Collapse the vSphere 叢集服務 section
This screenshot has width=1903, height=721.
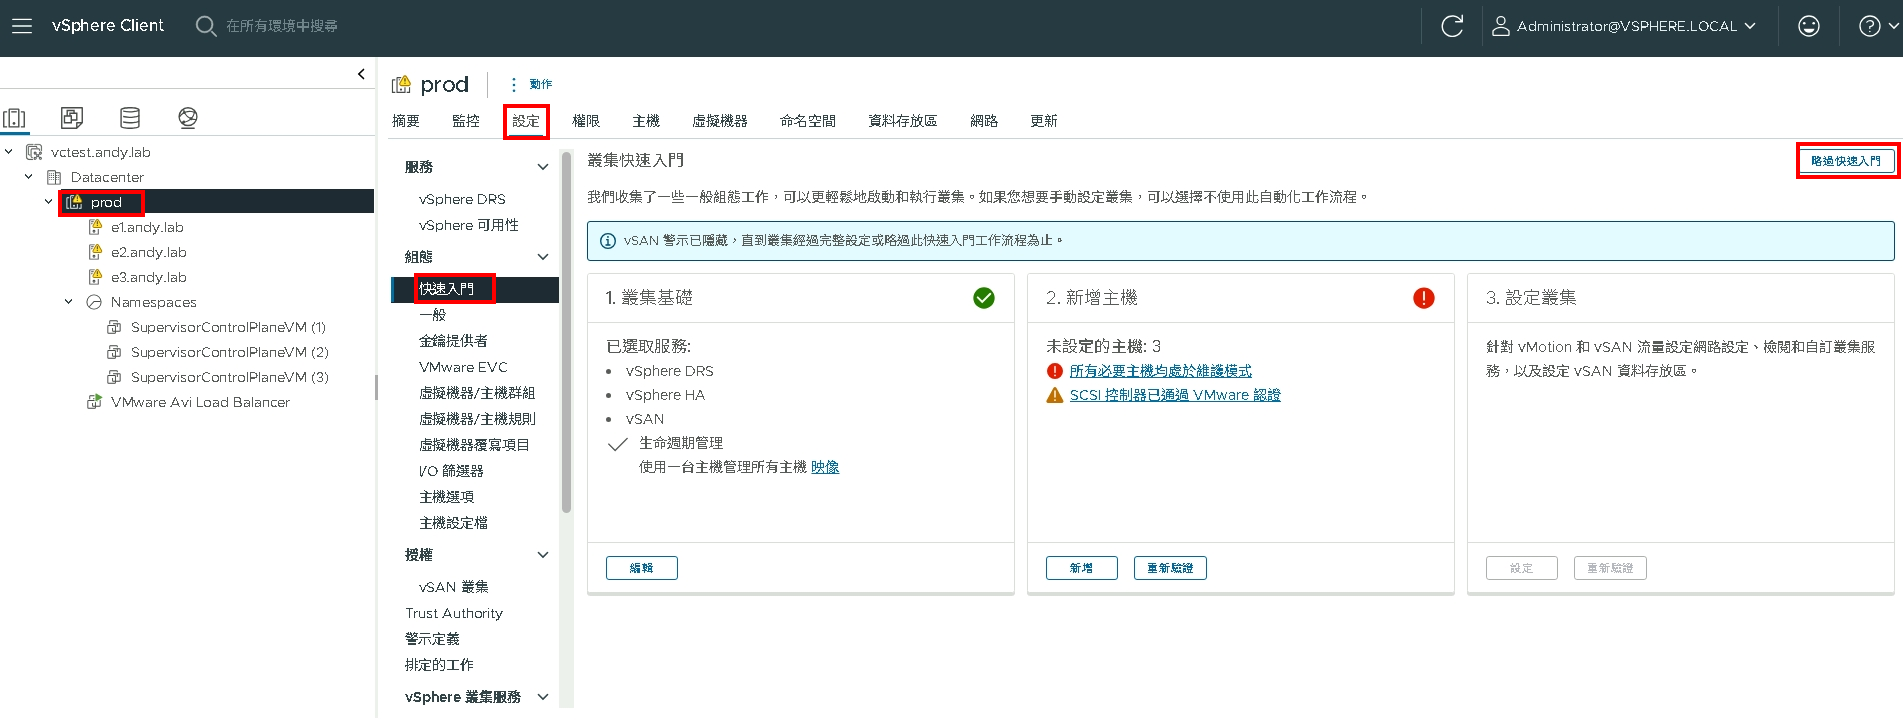point(543,697)
